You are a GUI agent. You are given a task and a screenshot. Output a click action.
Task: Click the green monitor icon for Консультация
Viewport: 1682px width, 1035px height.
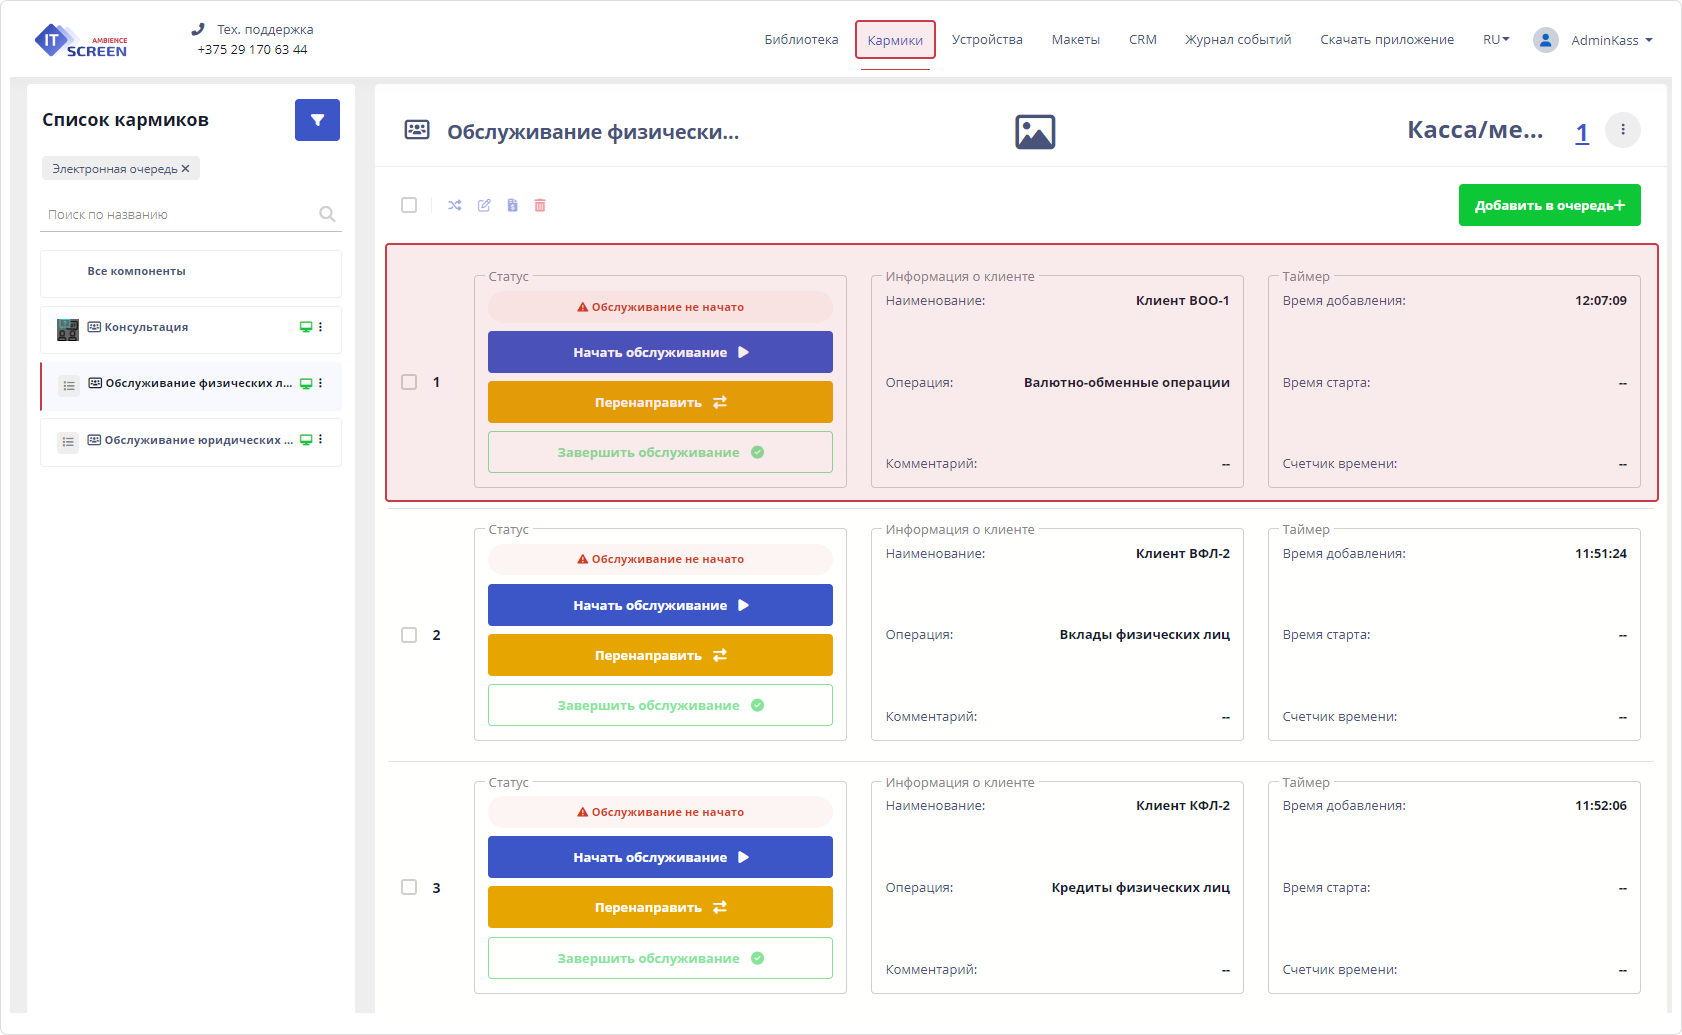tap(306, 327)
